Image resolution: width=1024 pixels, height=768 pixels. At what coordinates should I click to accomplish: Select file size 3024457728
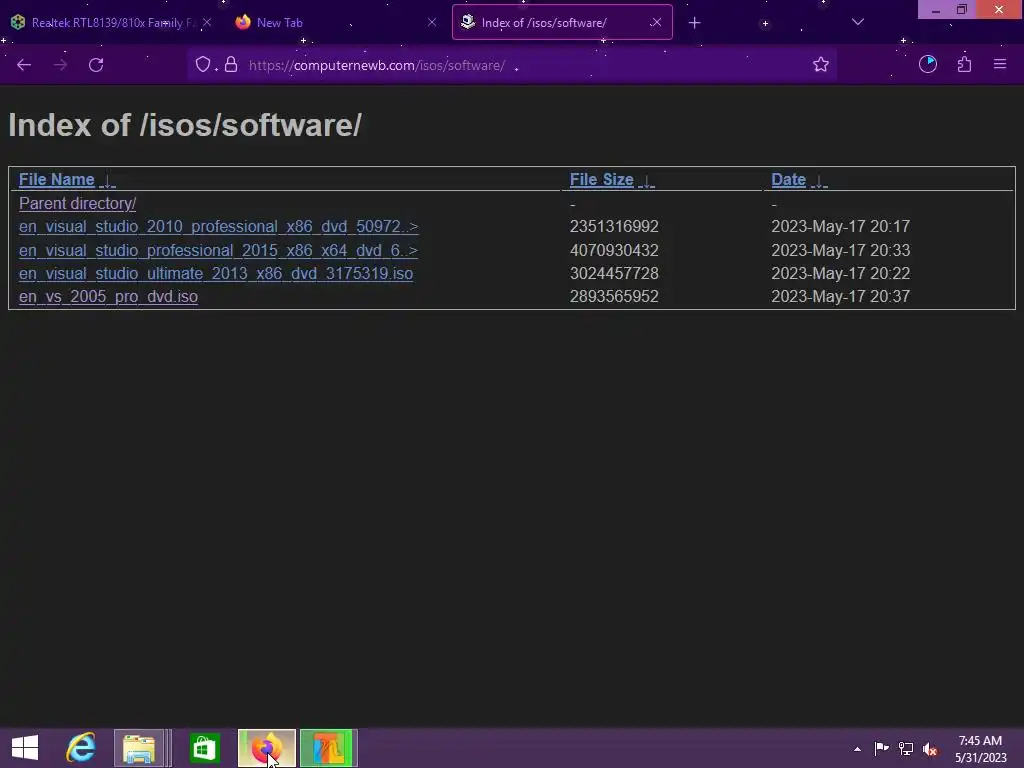614,273
